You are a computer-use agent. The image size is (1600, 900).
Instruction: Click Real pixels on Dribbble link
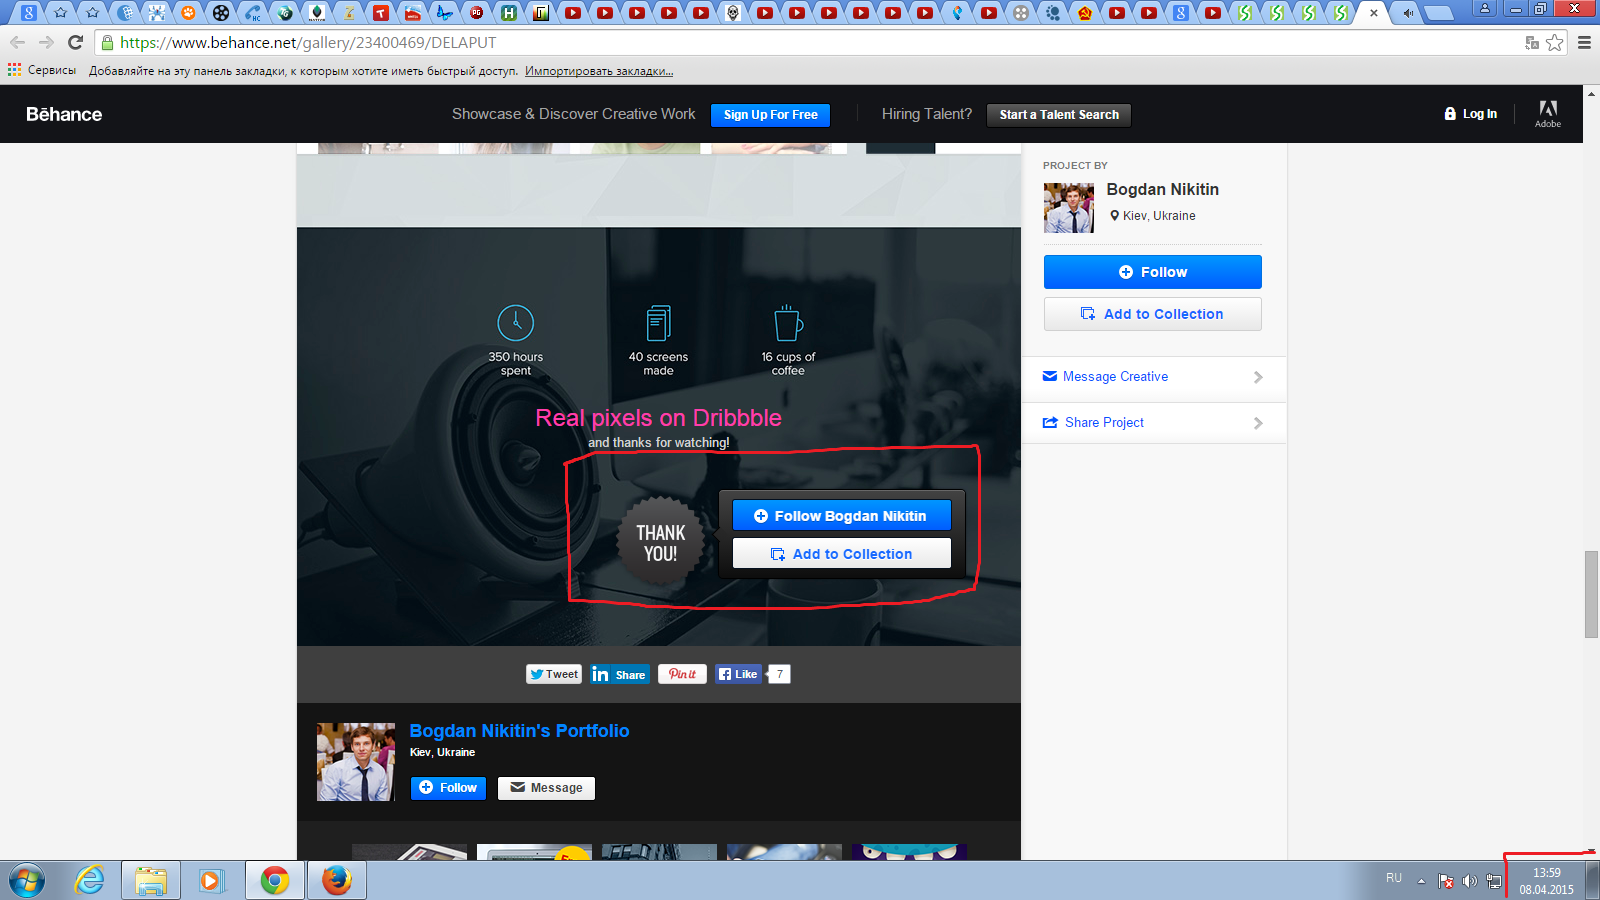pos(658,418)
